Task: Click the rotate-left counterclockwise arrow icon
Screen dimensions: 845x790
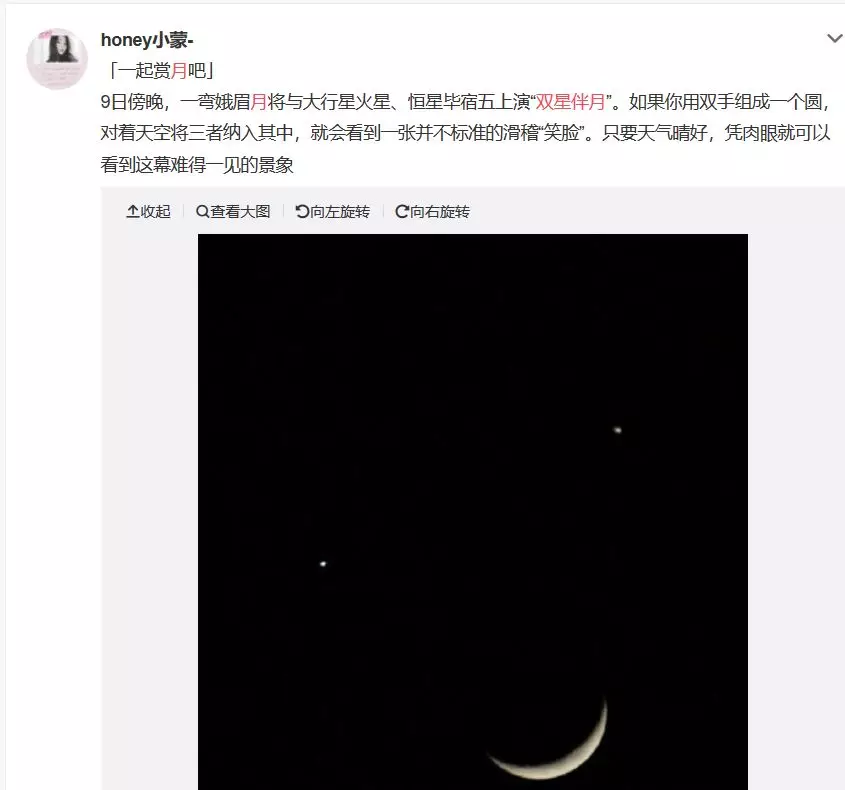Action: [302, 212]
